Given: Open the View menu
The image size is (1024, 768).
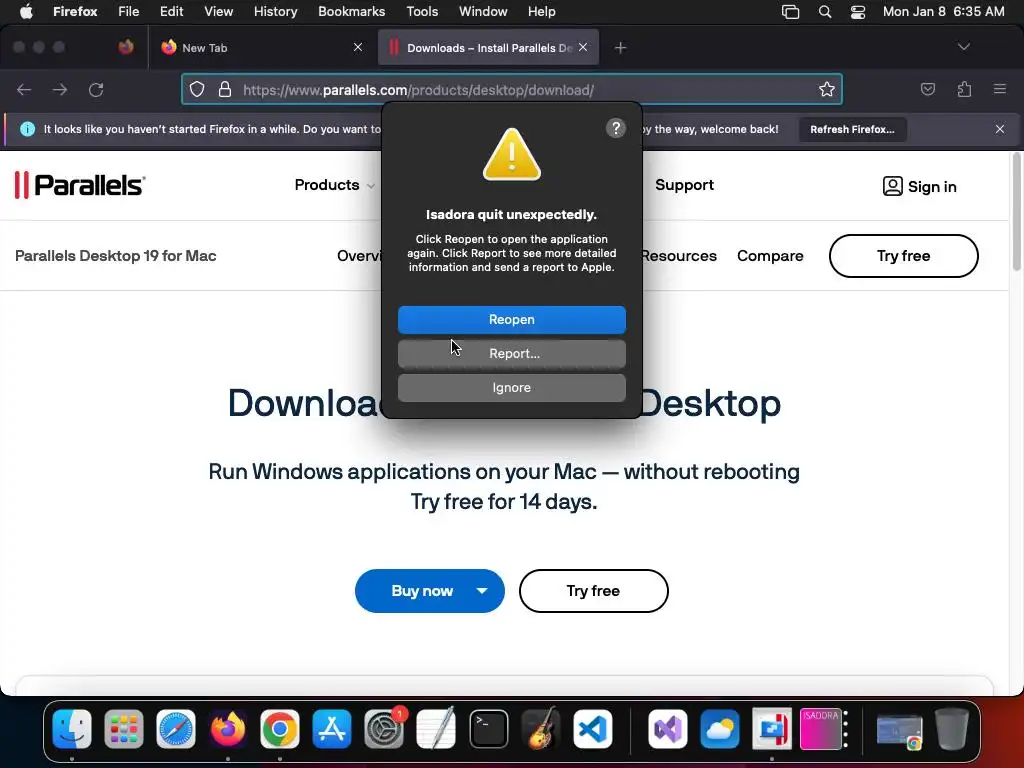Looking at the screenshot, I should coord(218,11).
